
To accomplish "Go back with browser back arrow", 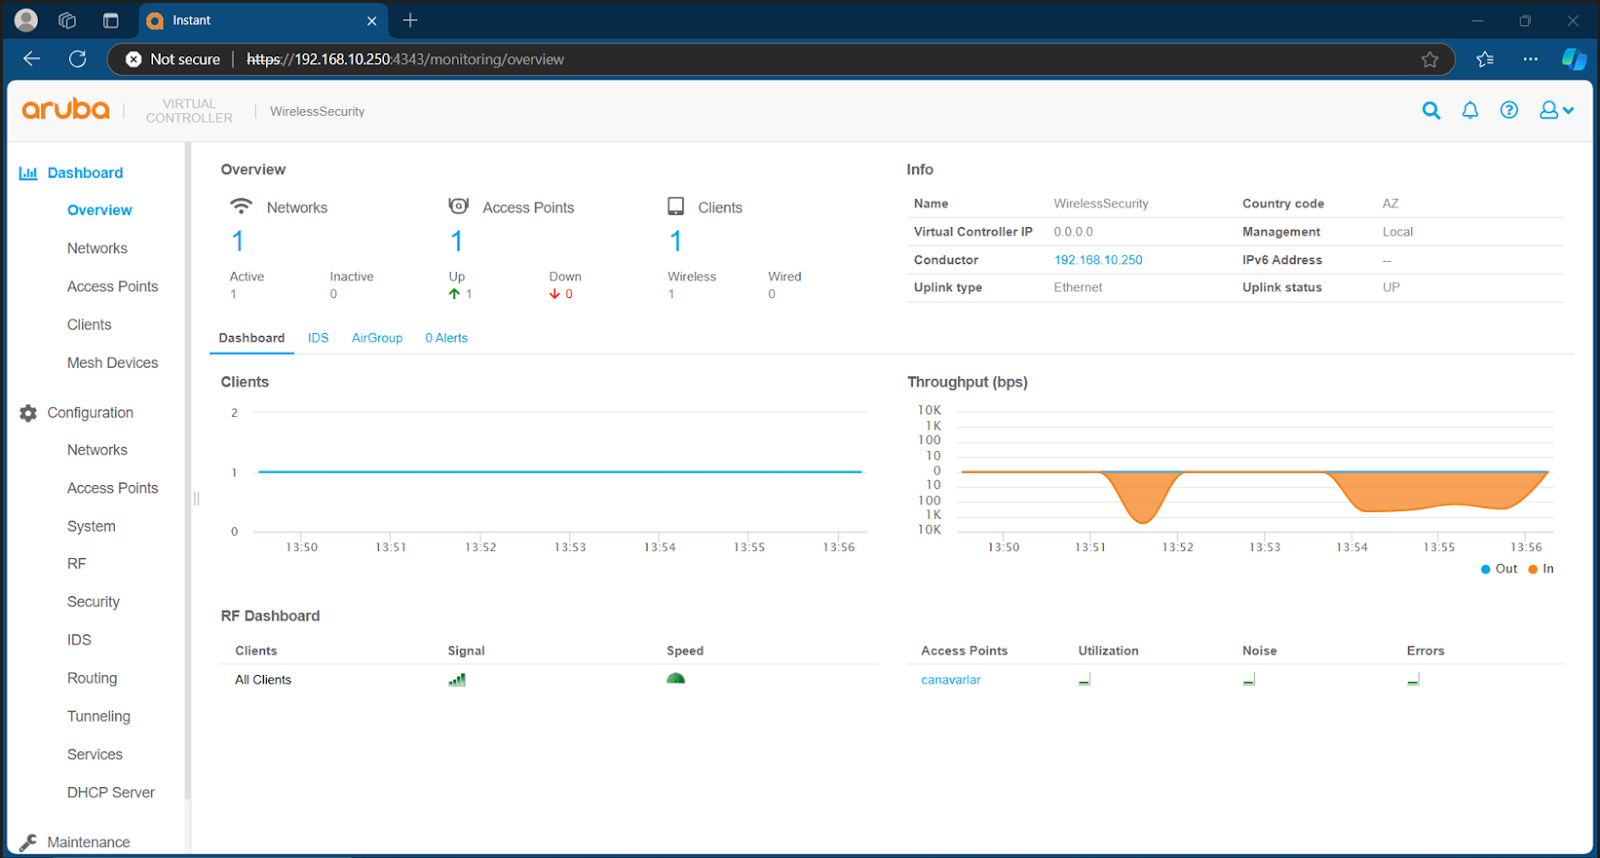I will tap(32, 59).
